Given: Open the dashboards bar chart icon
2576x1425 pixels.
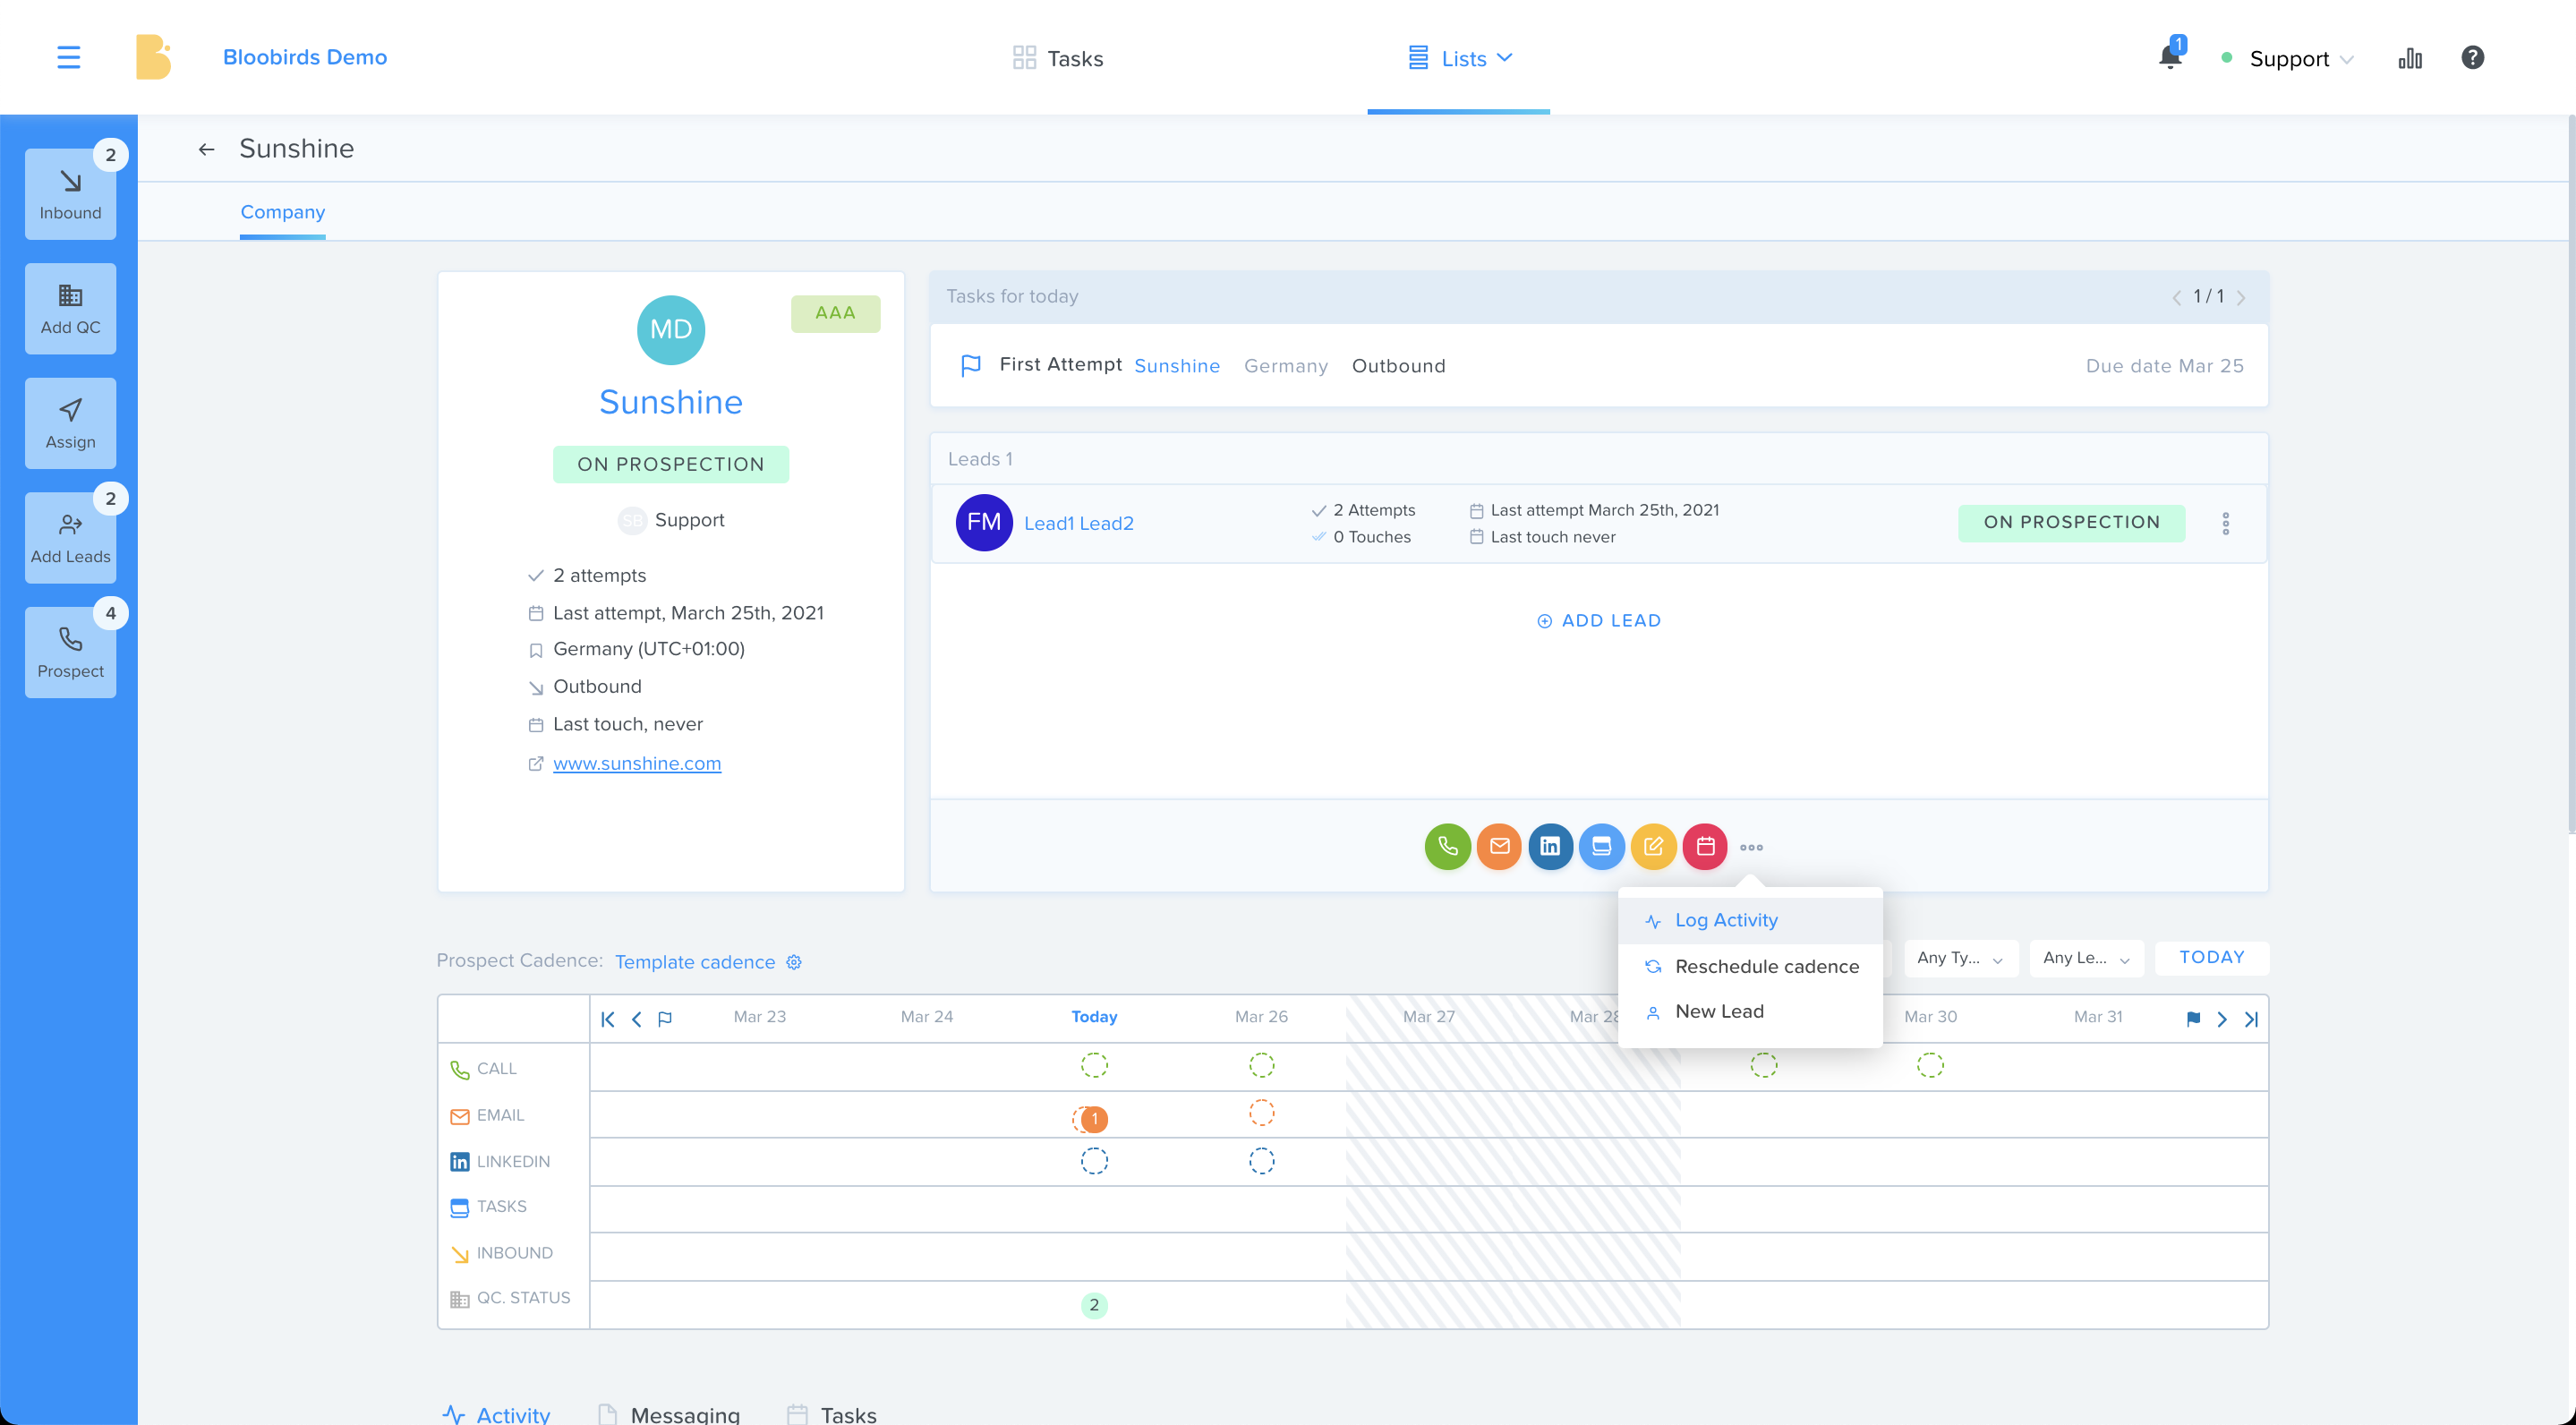Looking at the screenshot, I should pos(2410,58).
